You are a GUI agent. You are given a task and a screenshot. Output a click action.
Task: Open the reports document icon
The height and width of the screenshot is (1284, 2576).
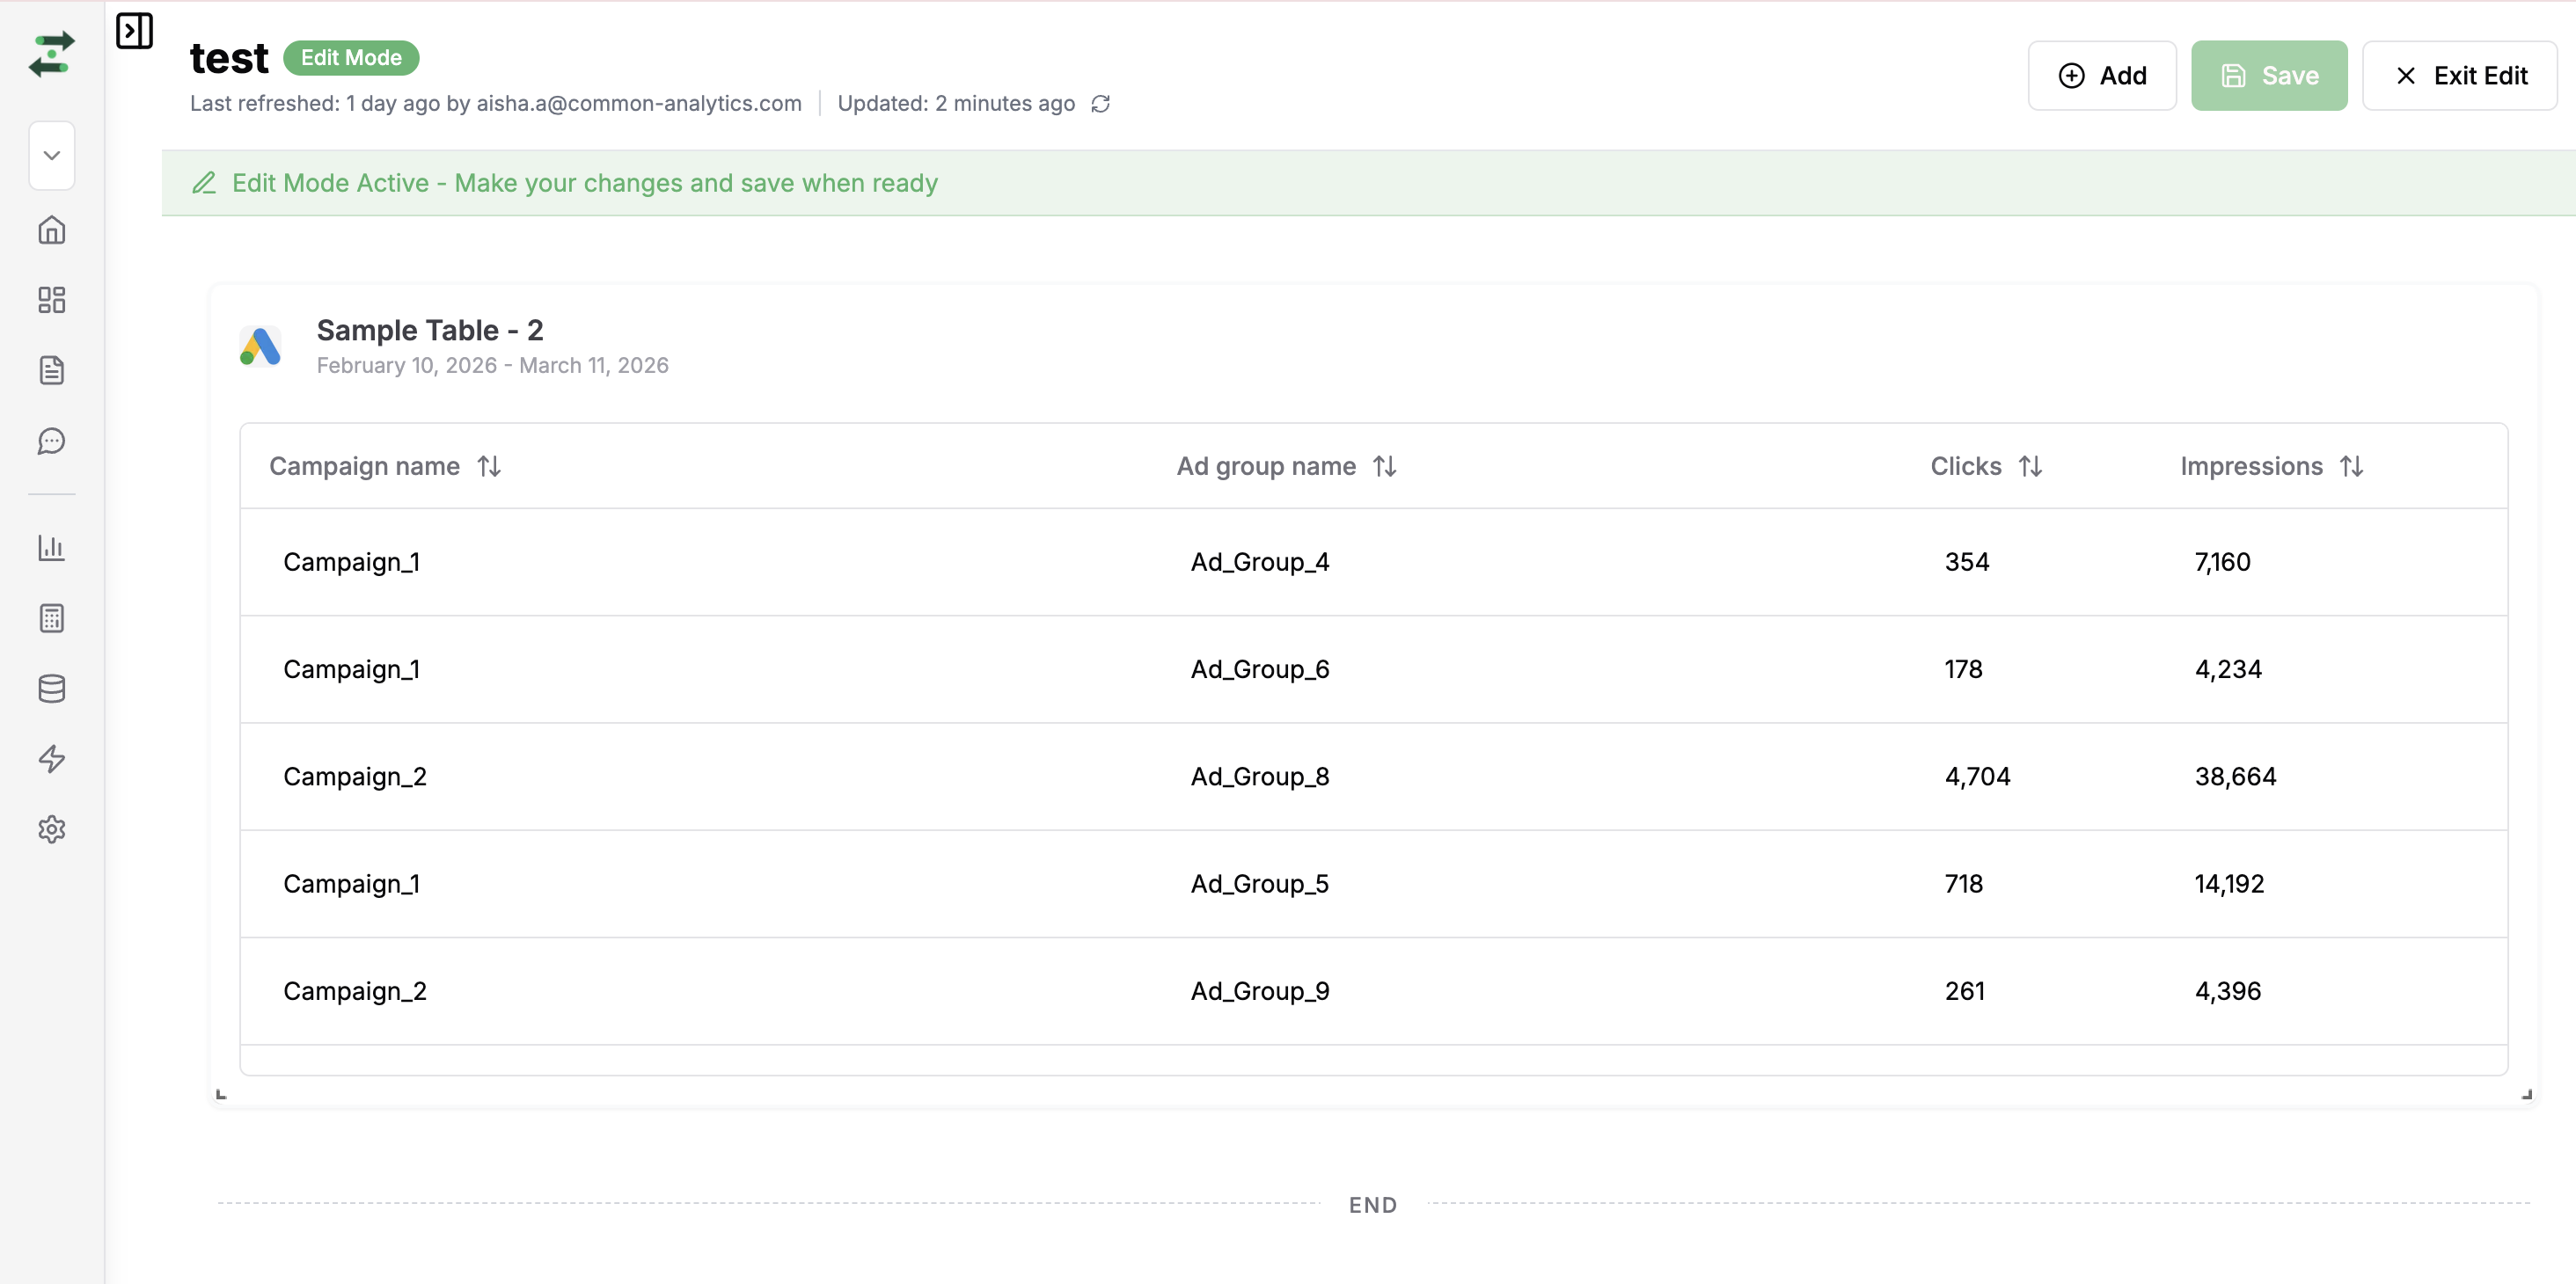pos(52,370)
